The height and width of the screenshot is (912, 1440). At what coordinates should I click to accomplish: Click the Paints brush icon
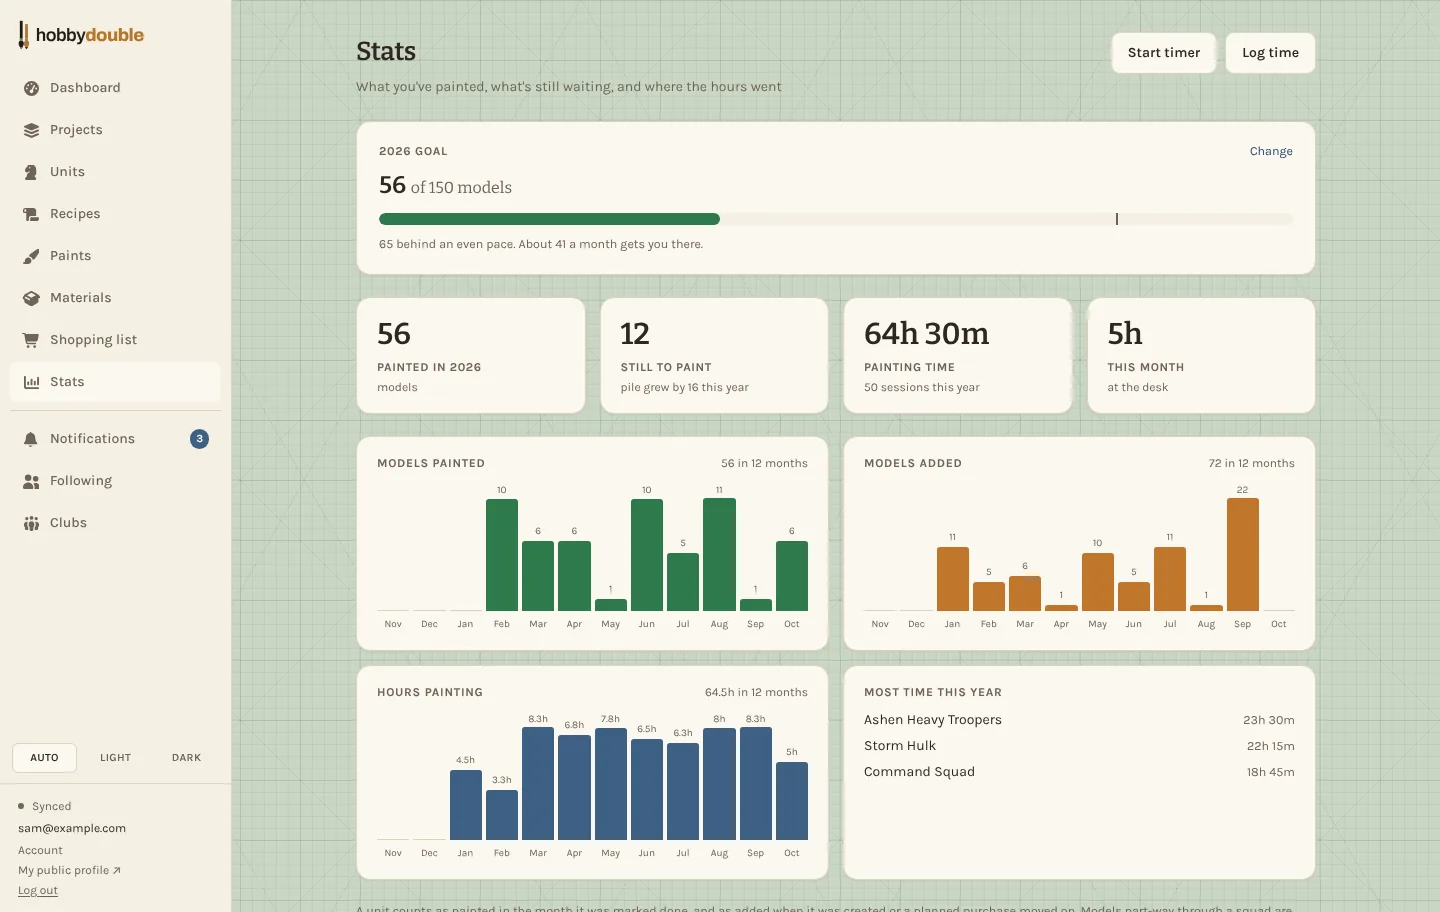(x=31, y=256)
